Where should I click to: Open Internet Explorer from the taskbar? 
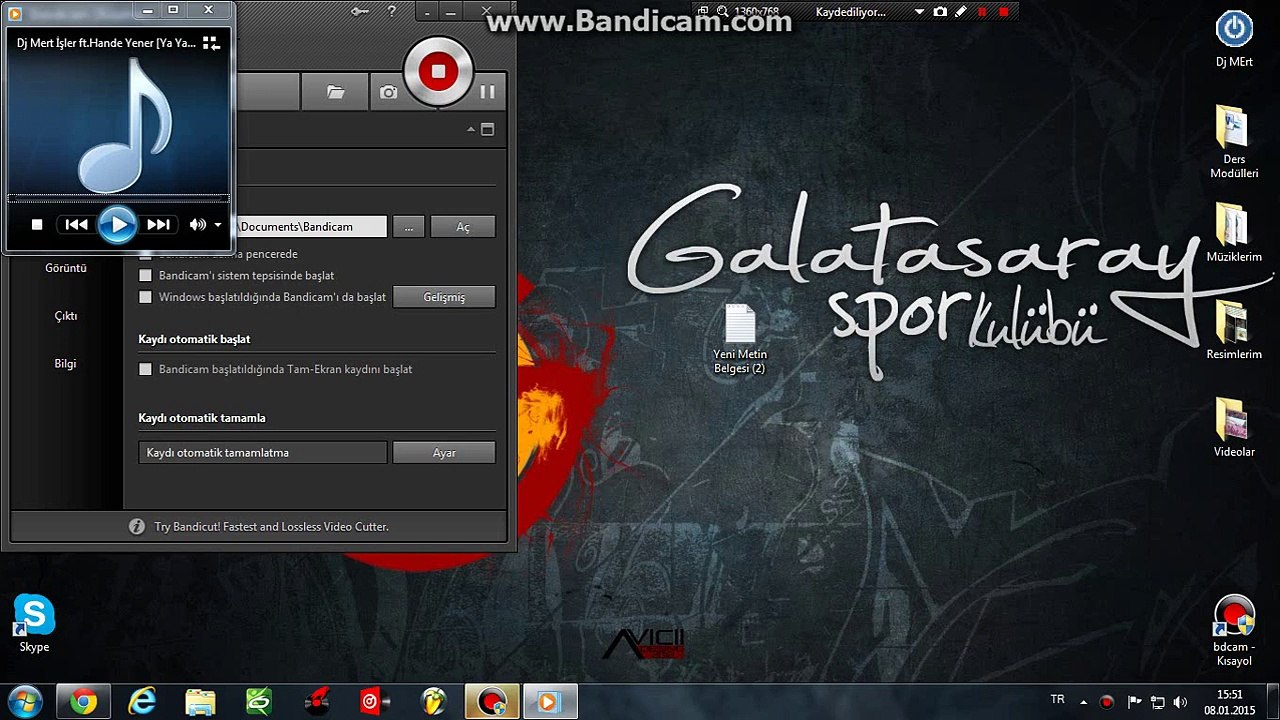142,702
